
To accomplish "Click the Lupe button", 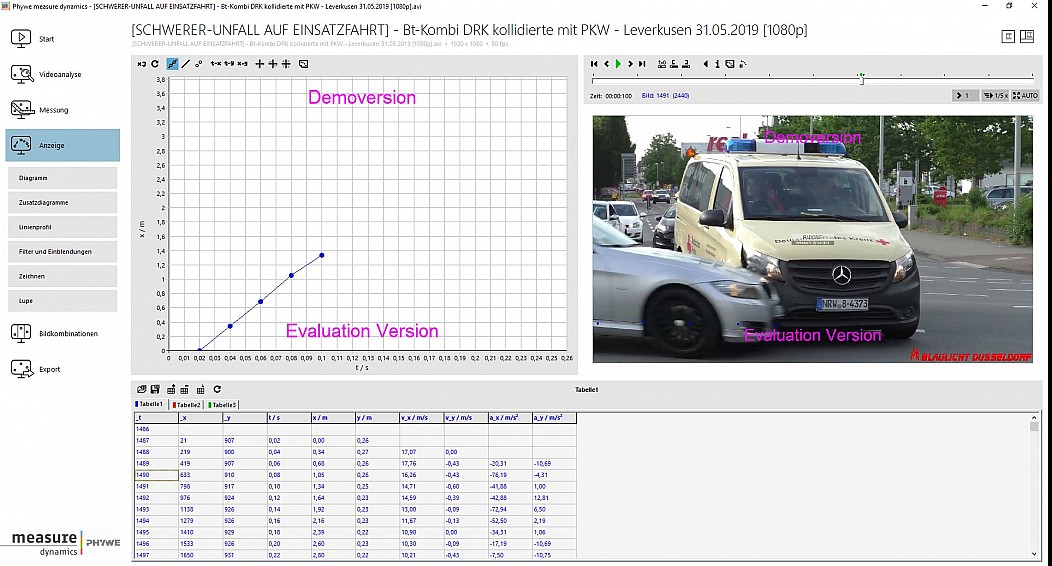I will click(x=62, y=300).
